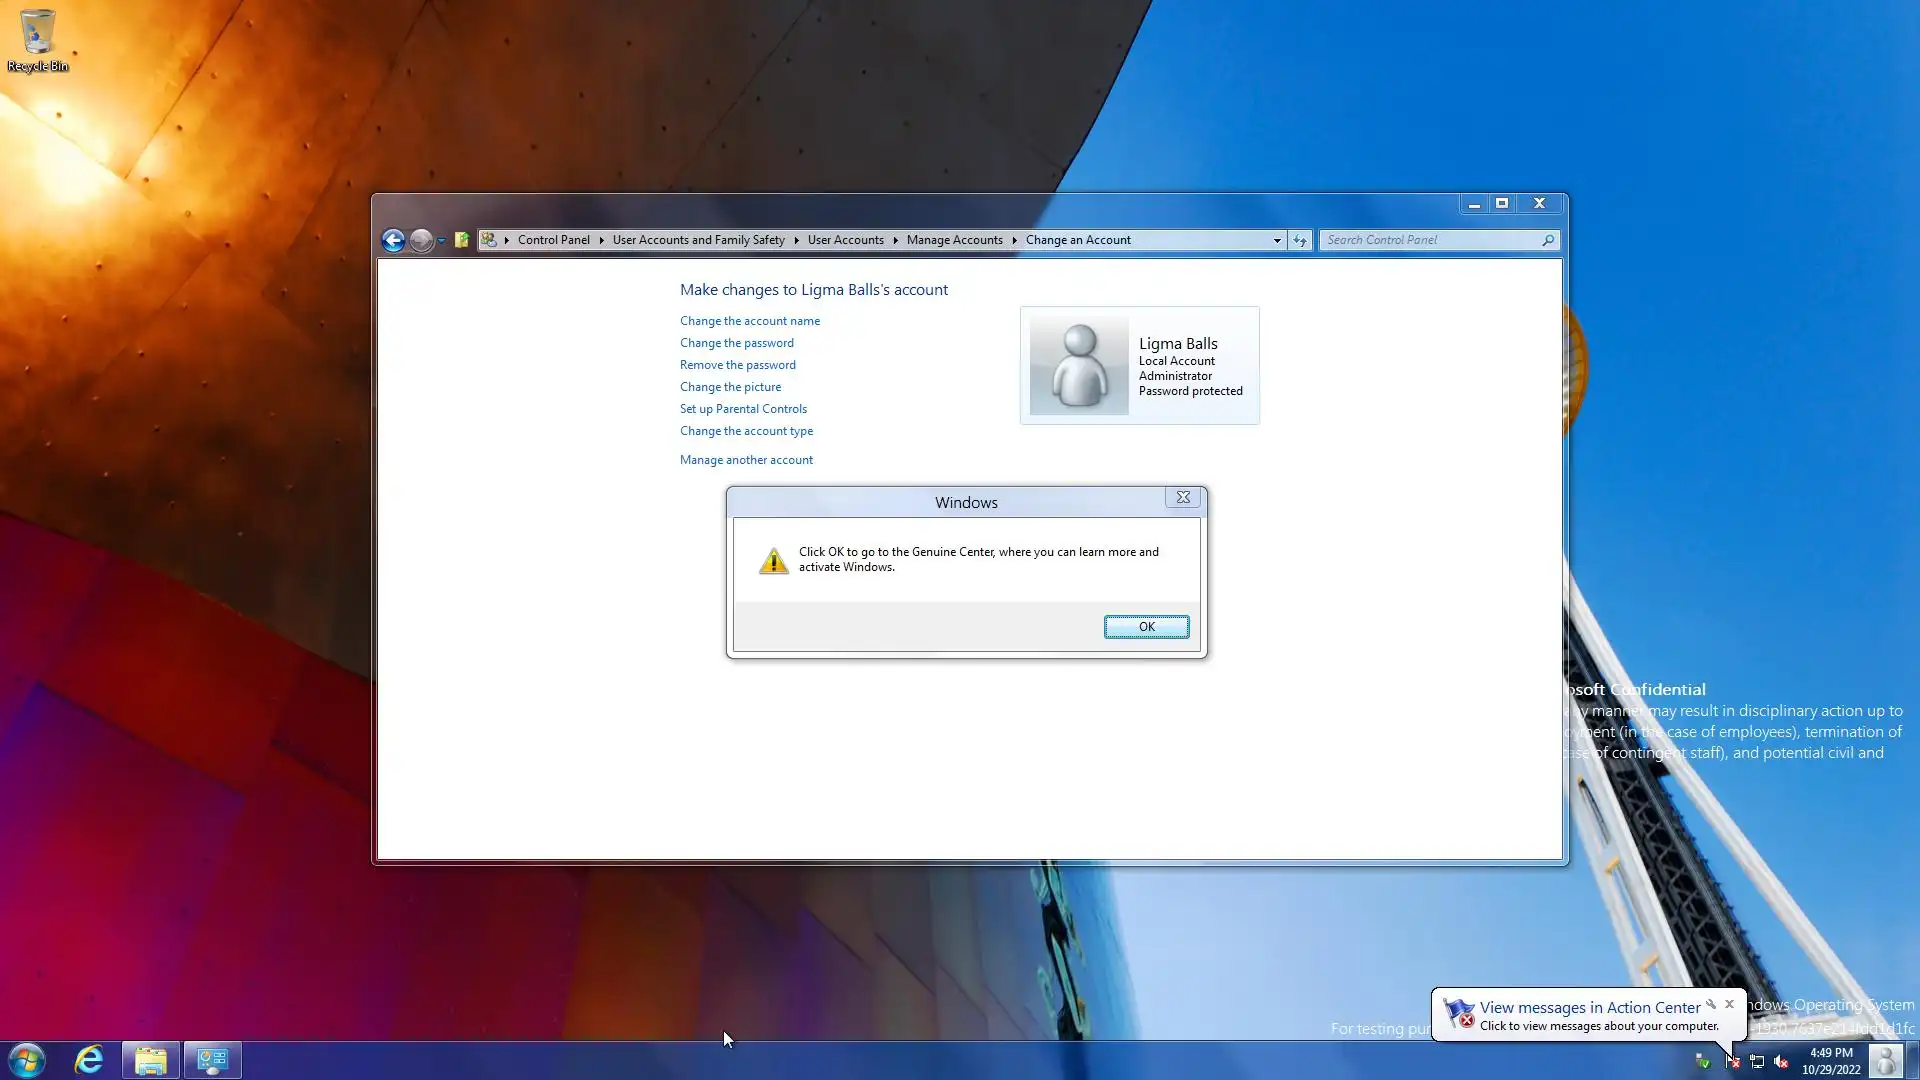Screen dimensions: 1920x1080
Task: Click Search Control Panel field
Action: 1430,240
